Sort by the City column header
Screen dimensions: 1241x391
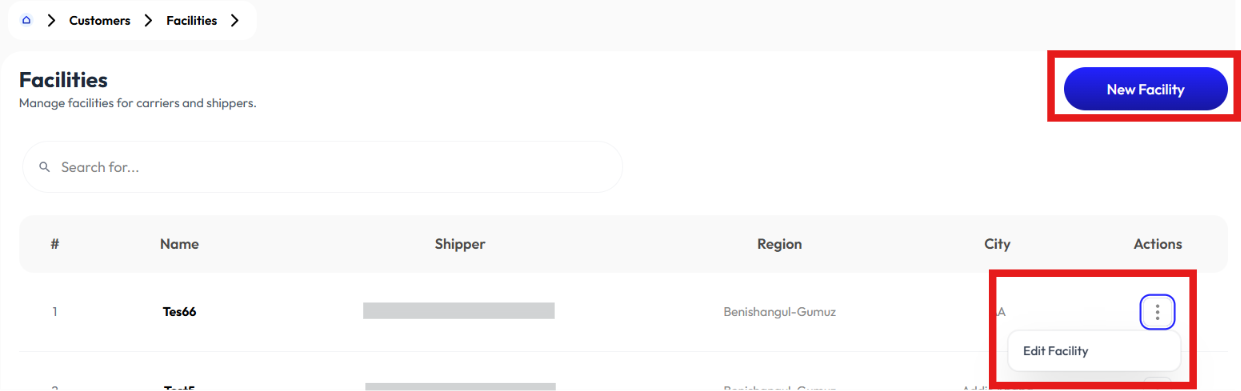(x=997, y=244)
